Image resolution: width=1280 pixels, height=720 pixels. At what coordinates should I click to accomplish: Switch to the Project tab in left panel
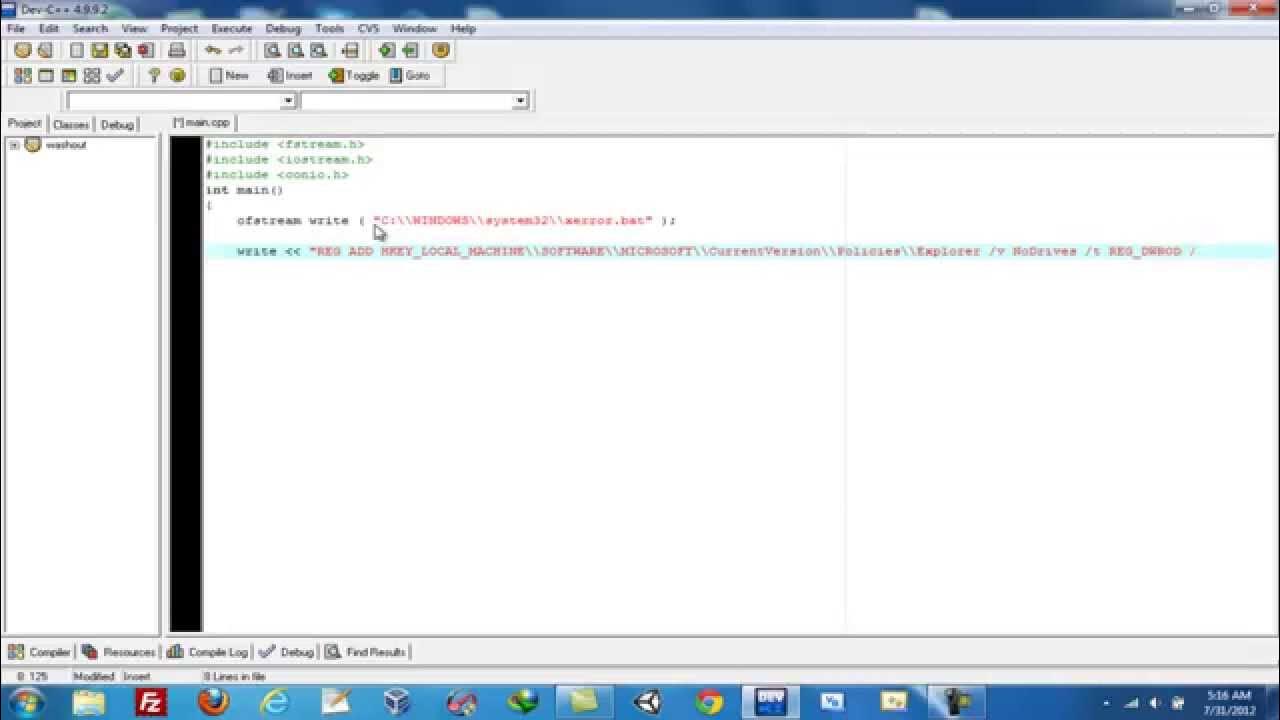(25, 124)
